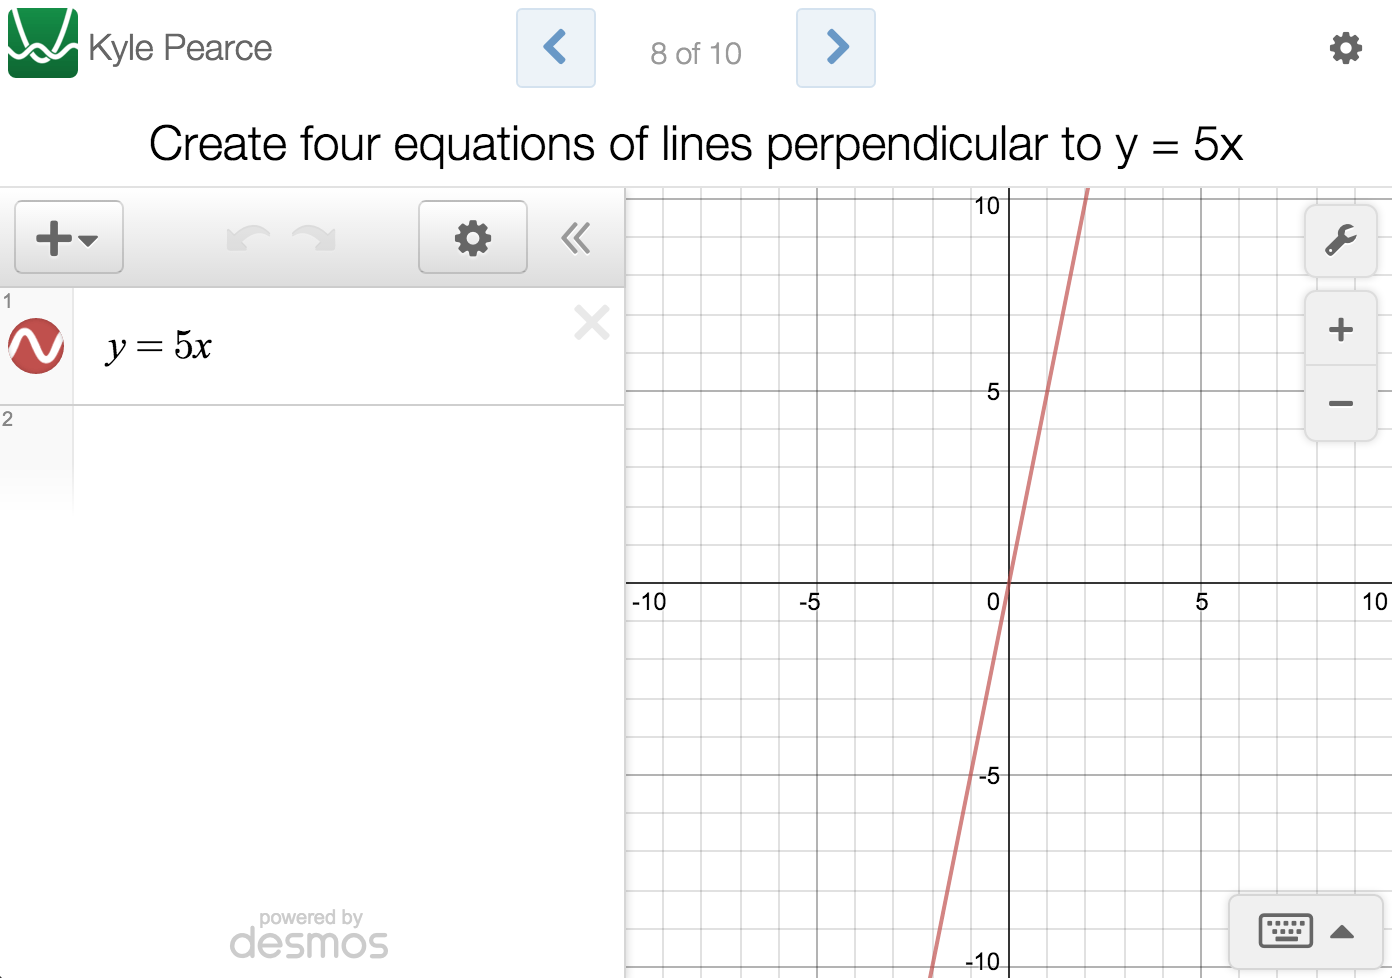
Task: Open the on-screen keyboard icon
Action: (x=1285, y=931)
